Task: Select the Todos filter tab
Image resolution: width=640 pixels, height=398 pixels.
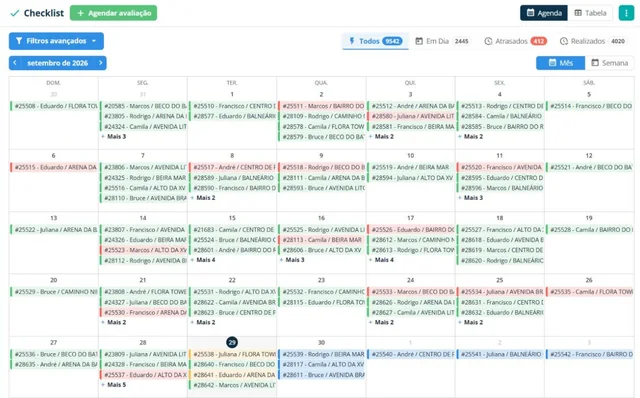Action: pyautogui.click(x=376, y=41)
